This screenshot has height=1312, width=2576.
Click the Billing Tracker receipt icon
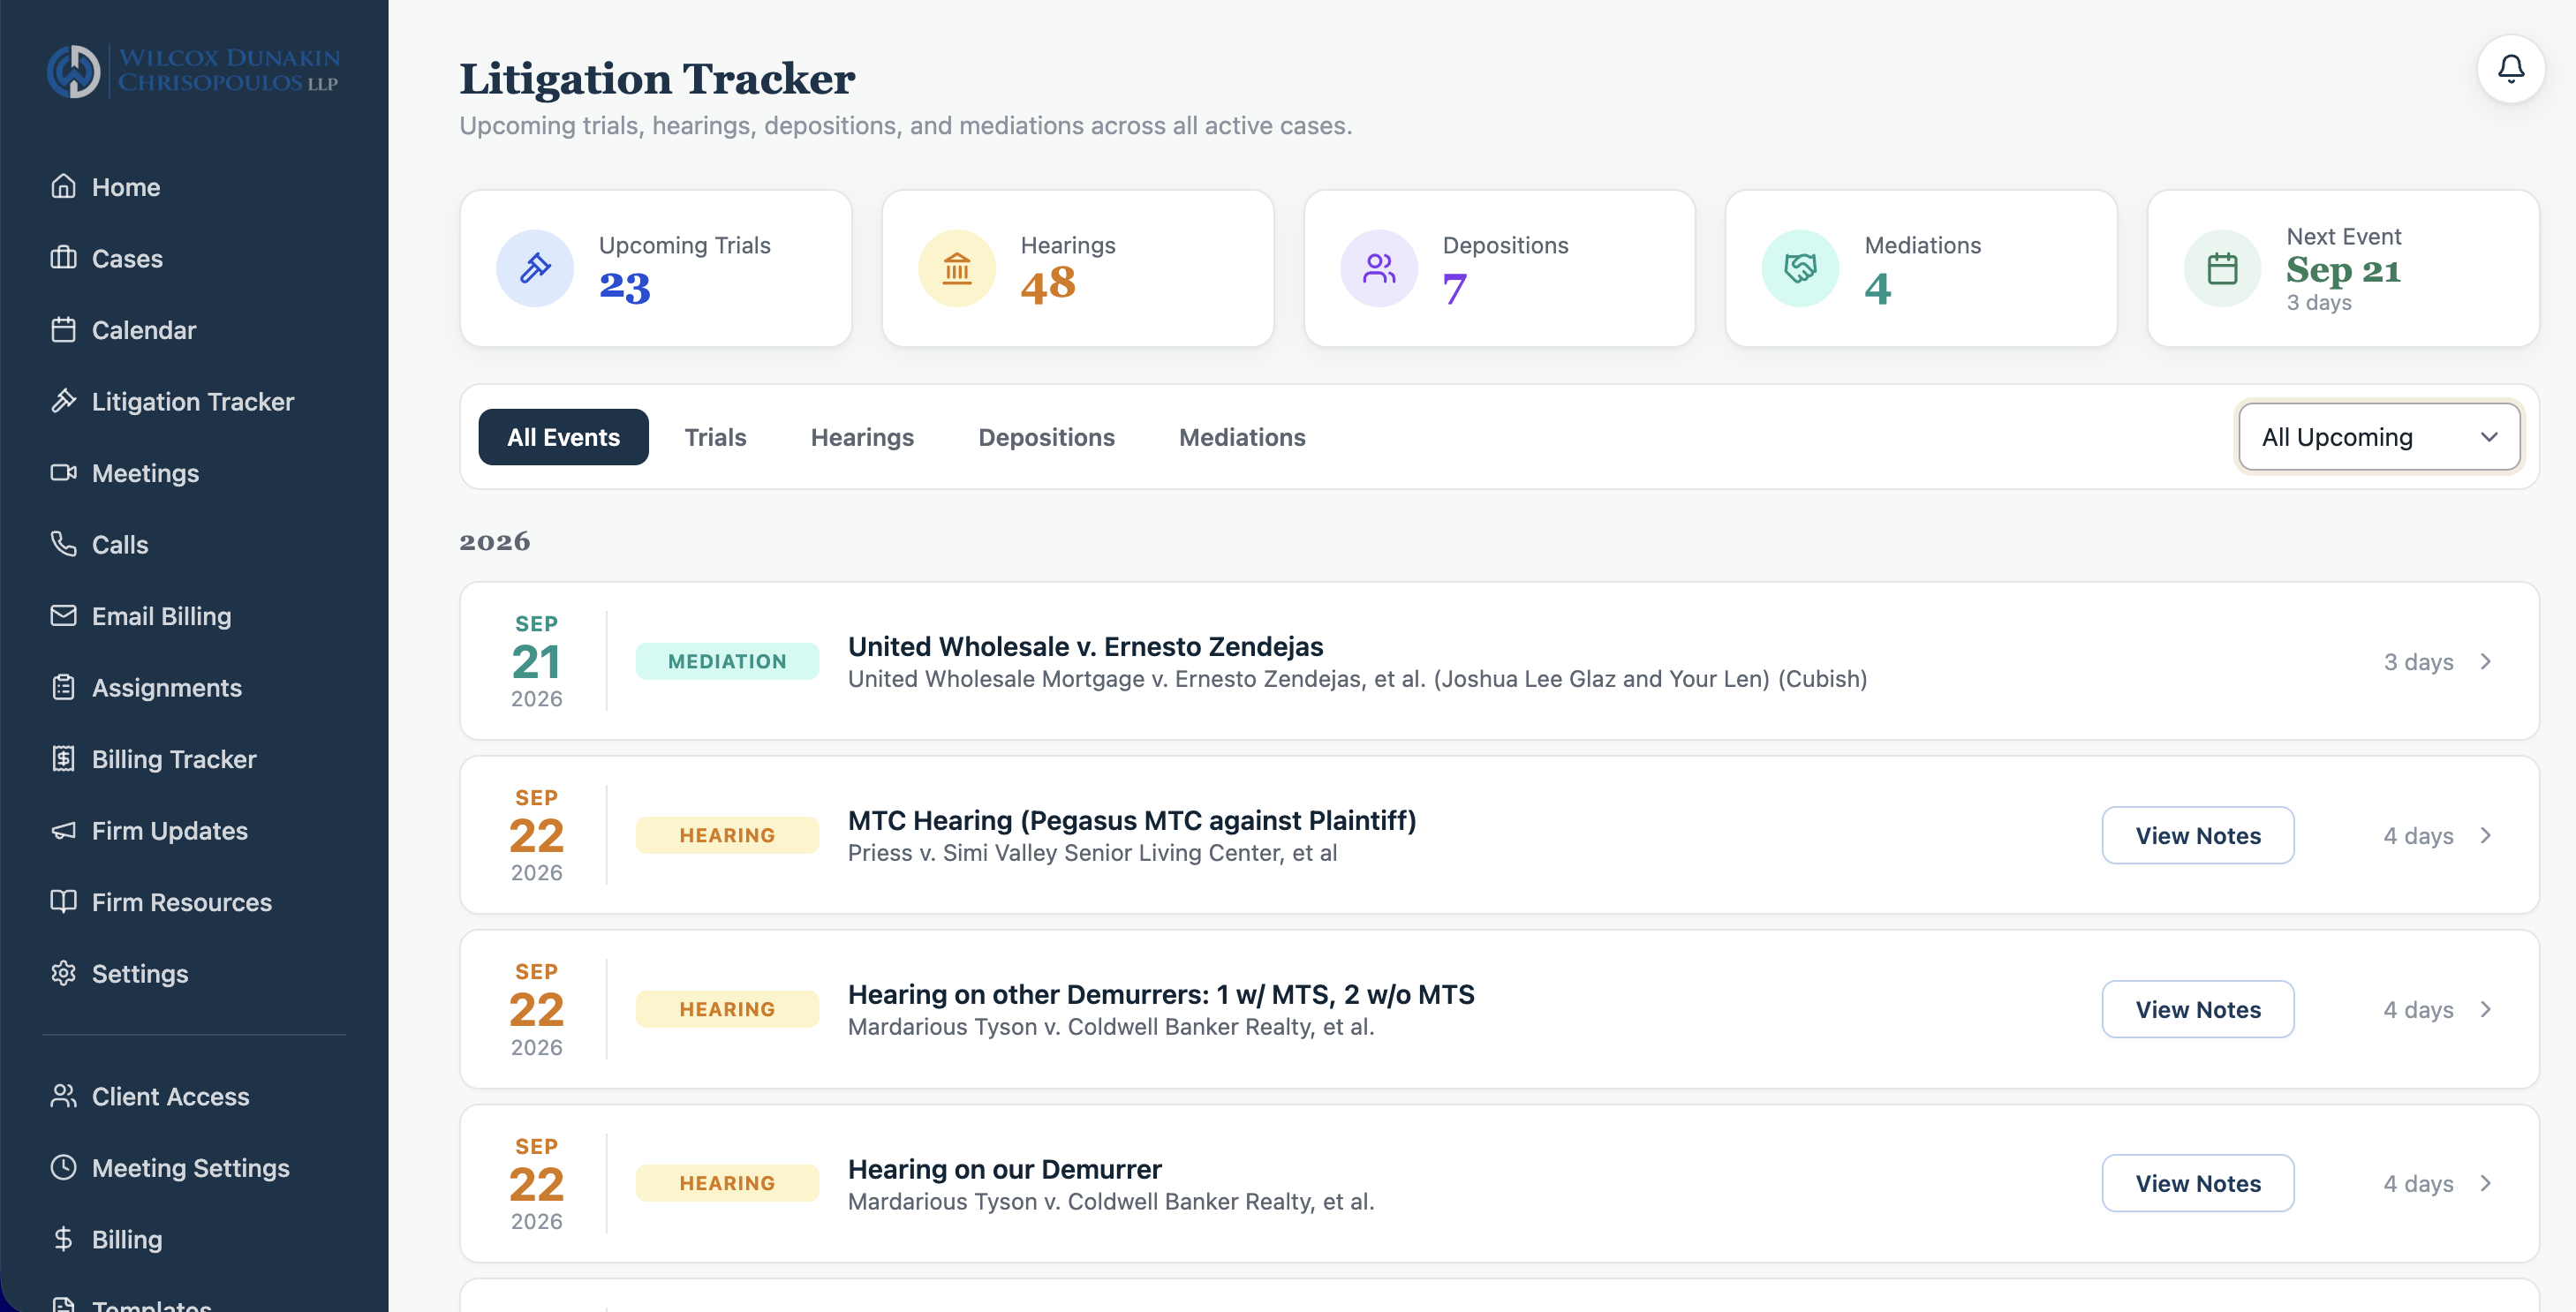click(63, 758)
